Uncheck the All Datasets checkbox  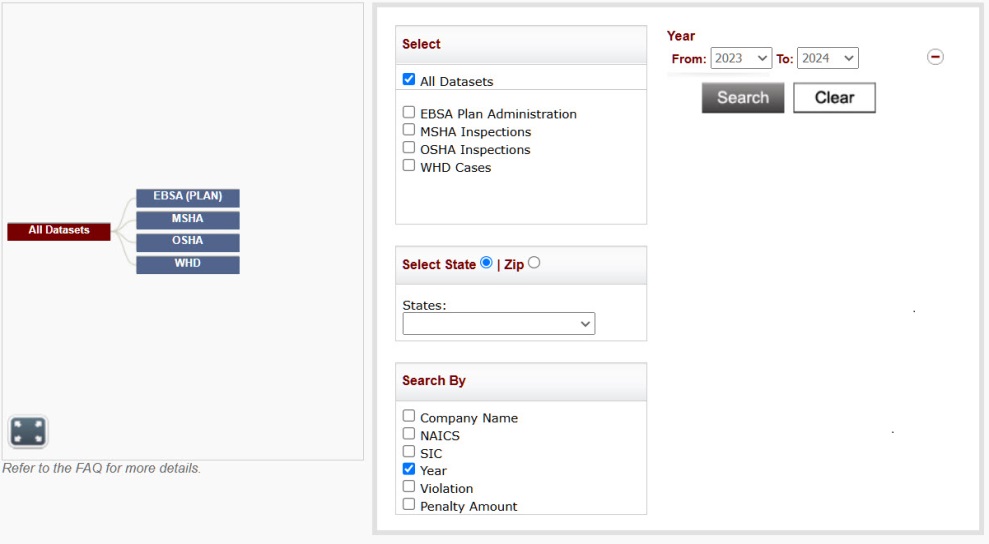(409, 80)
